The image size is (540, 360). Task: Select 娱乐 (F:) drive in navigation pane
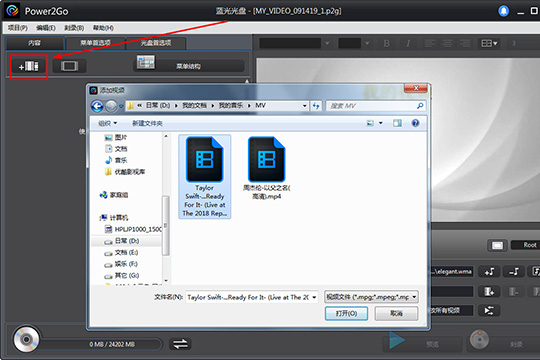tap(121, 264)
